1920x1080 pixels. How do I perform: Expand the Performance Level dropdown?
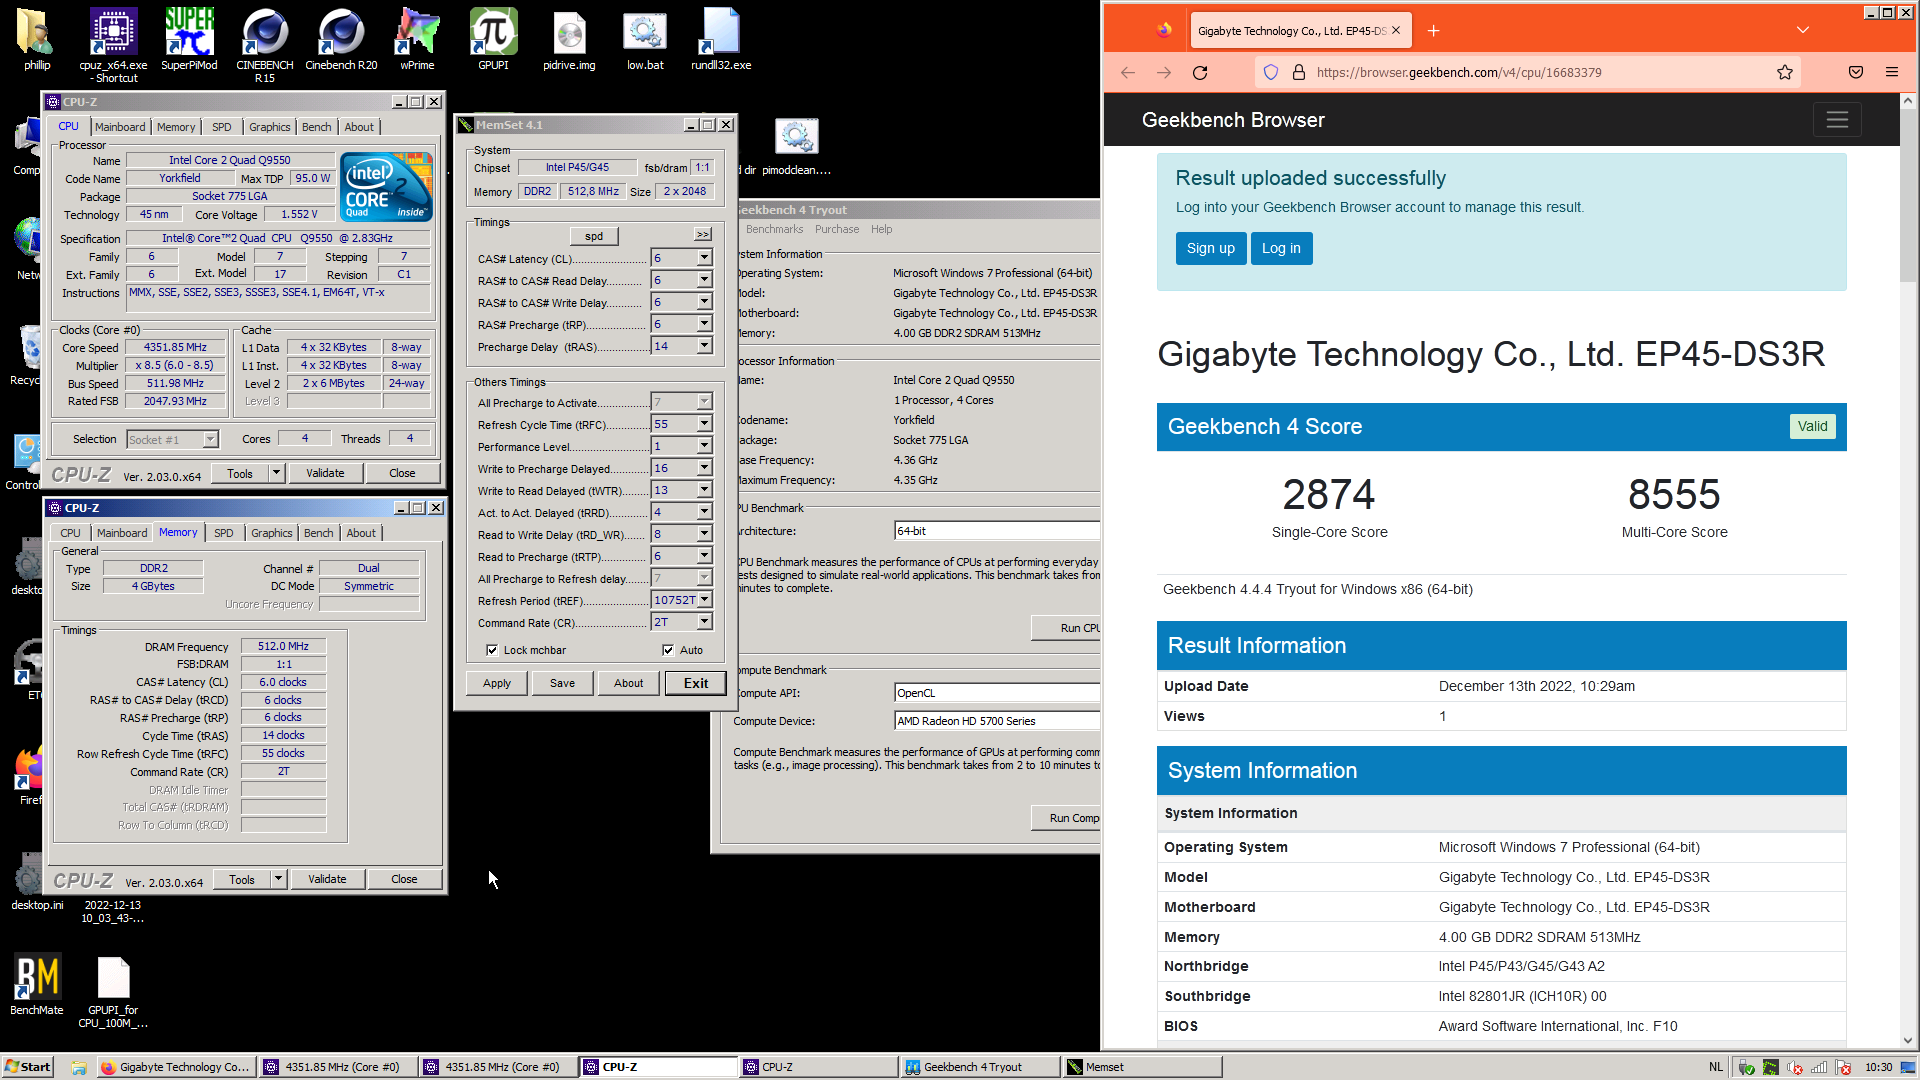pyautogui.click(x=704, y=446)
